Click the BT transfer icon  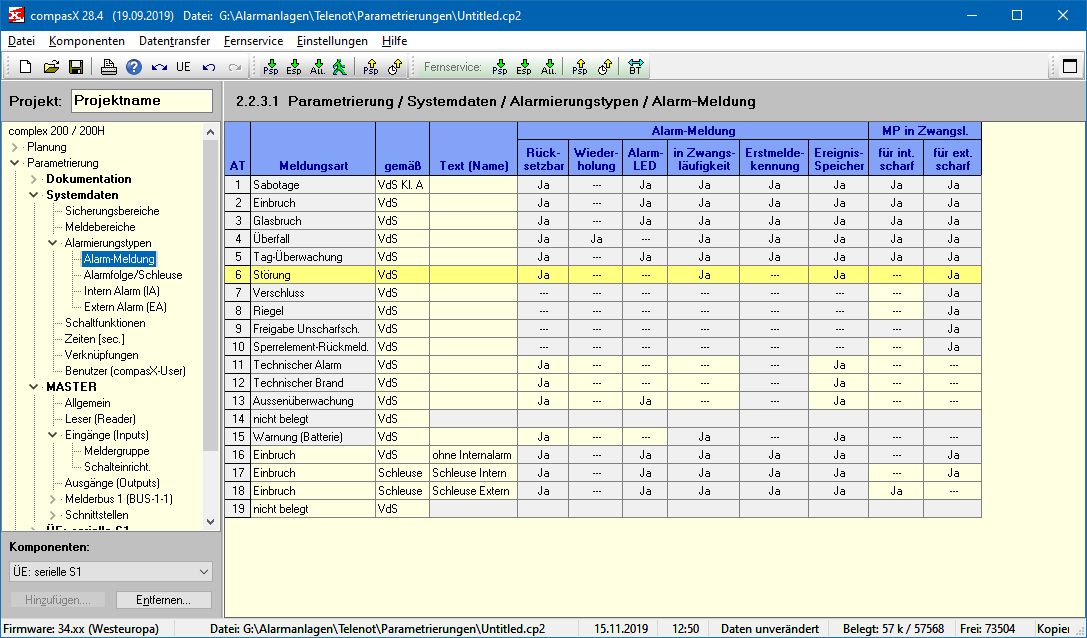point(636,67)
